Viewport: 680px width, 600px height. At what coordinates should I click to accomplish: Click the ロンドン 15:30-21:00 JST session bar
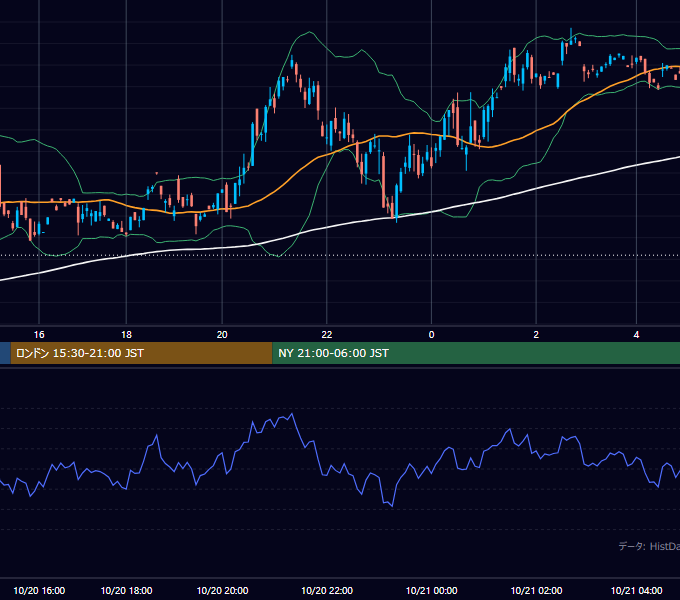tap(141, 353)
